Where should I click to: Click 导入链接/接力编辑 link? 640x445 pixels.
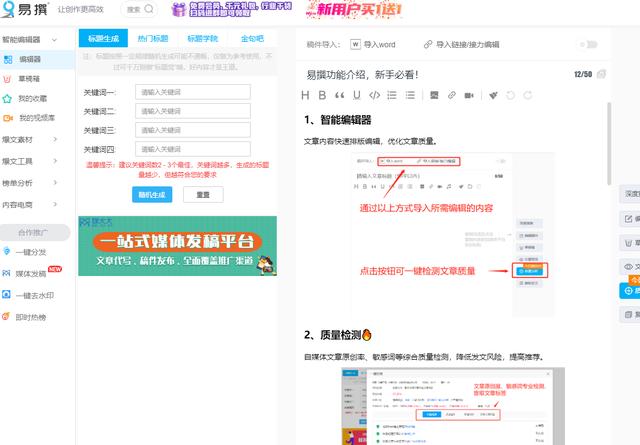pyautogui.click(x=467, y=44)
